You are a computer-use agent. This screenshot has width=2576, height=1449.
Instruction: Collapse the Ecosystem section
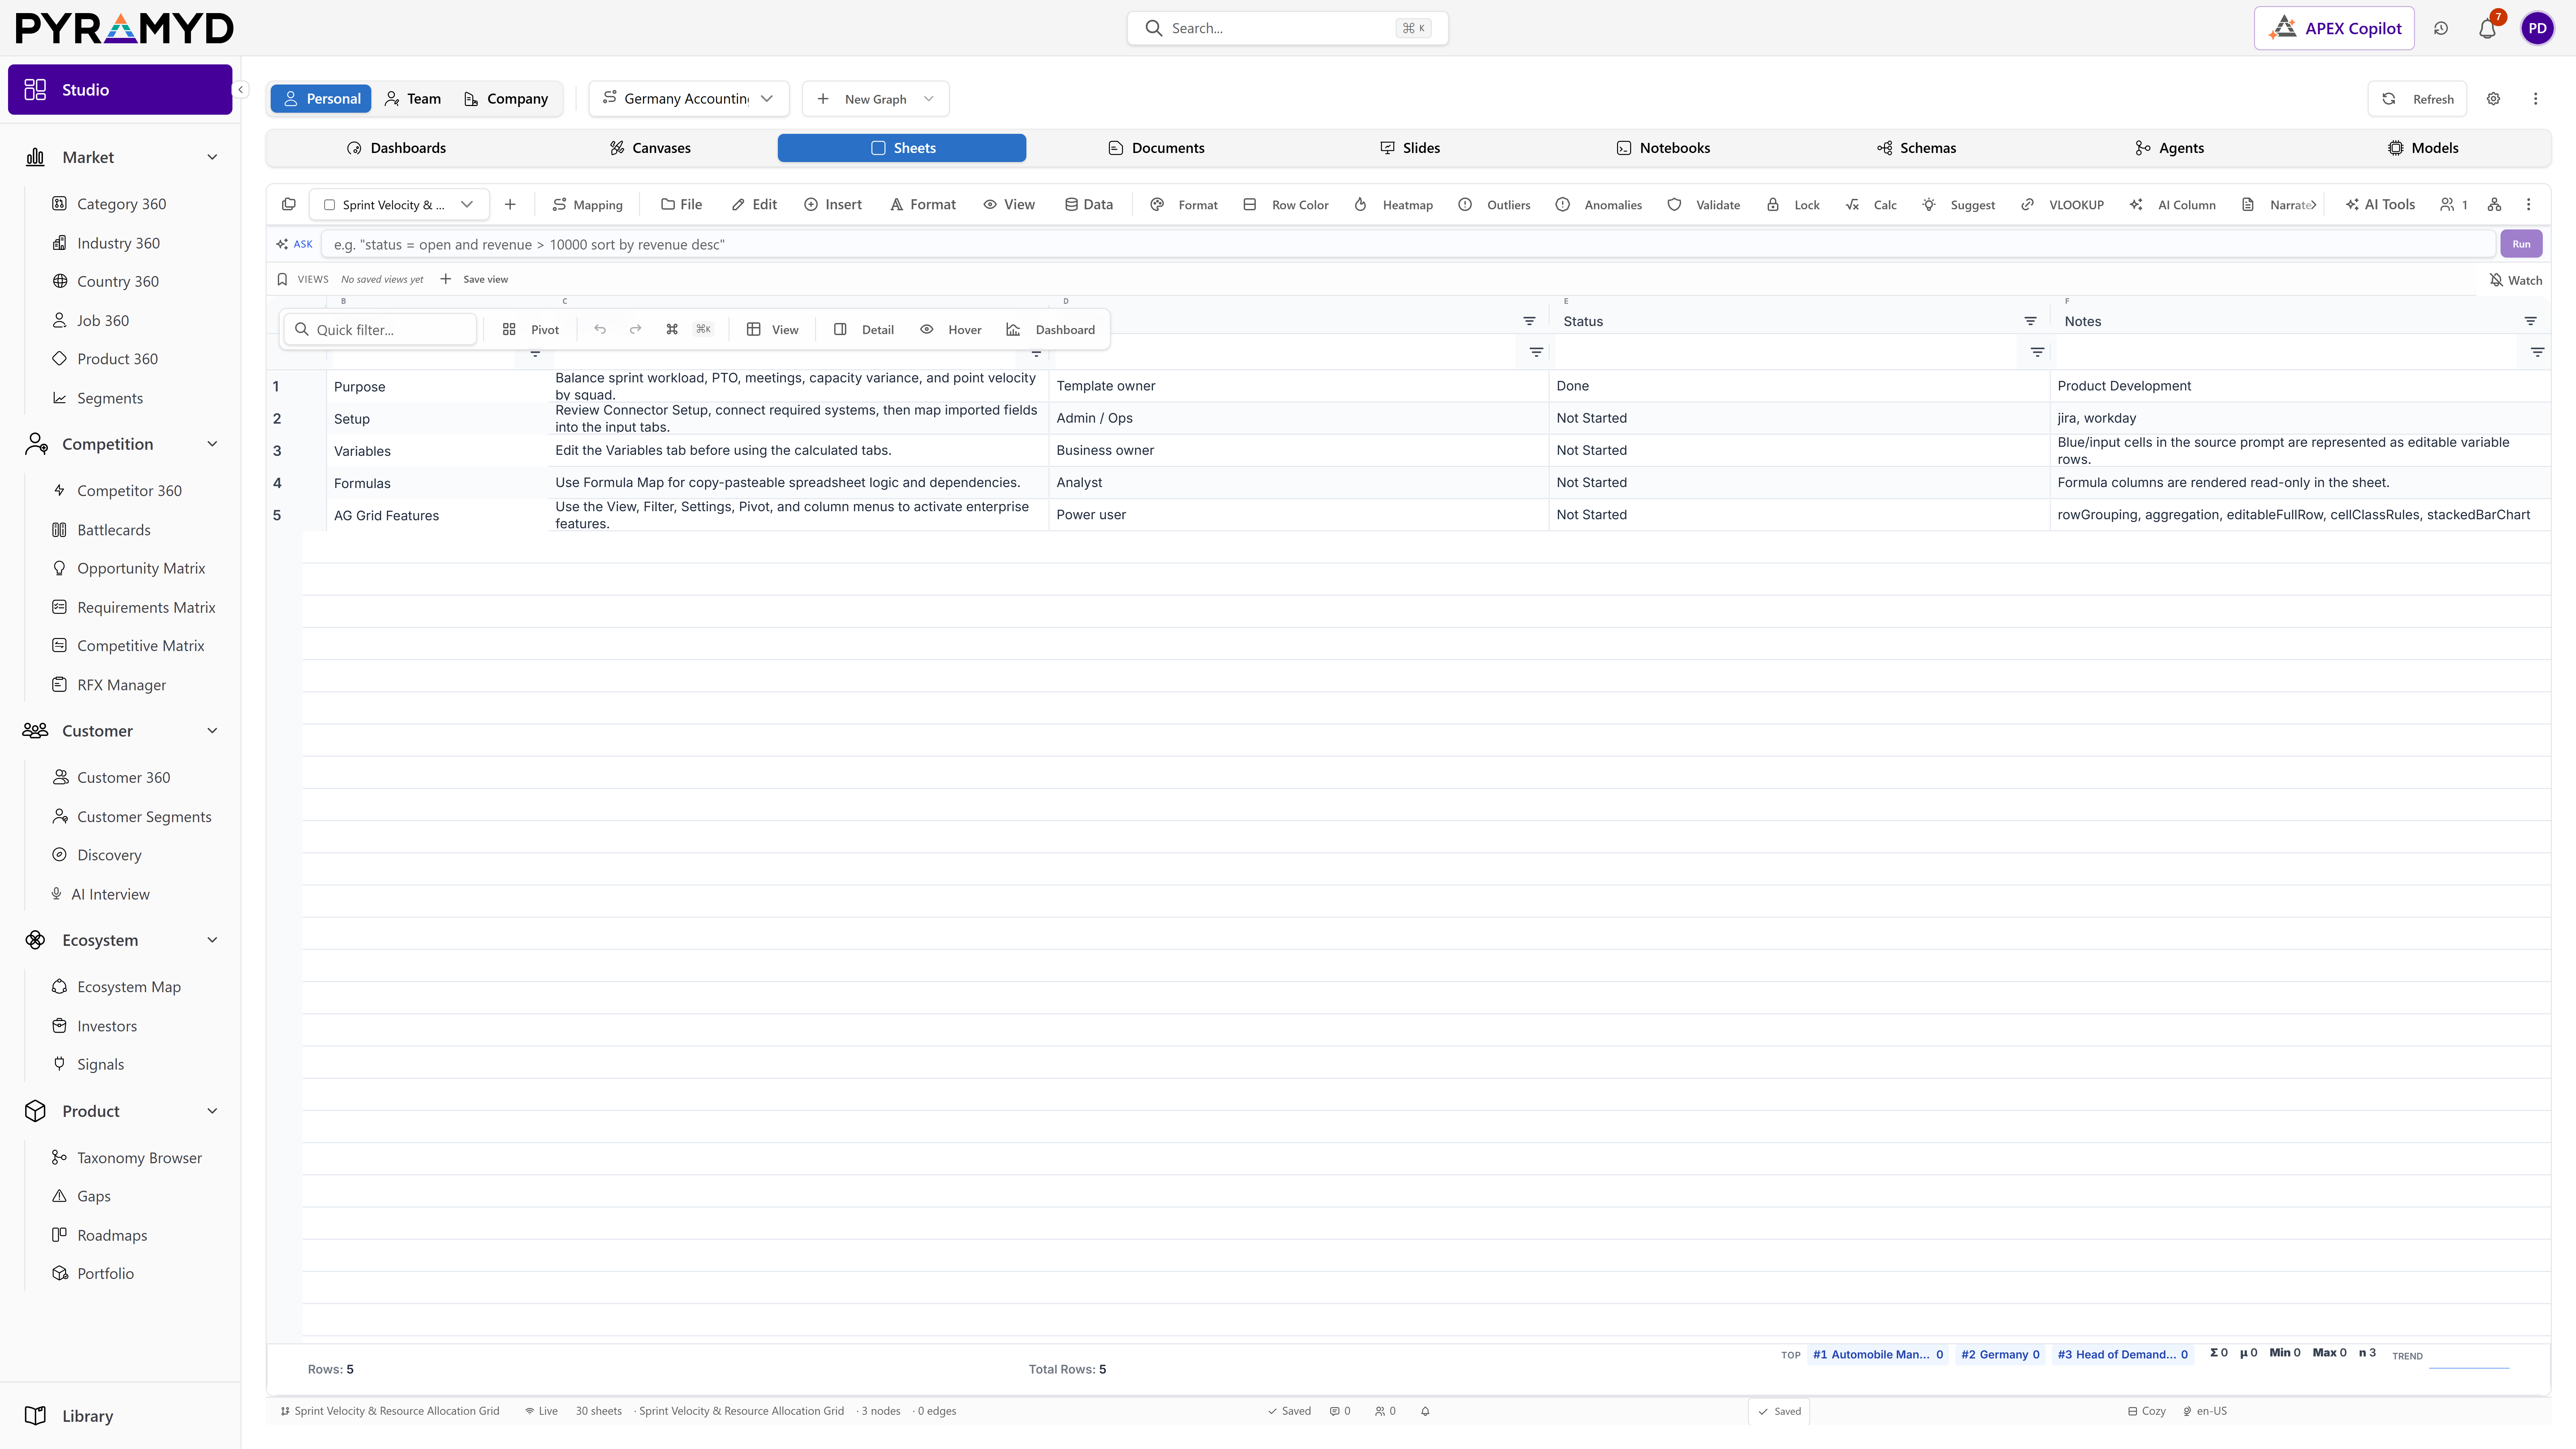[212, 940]
